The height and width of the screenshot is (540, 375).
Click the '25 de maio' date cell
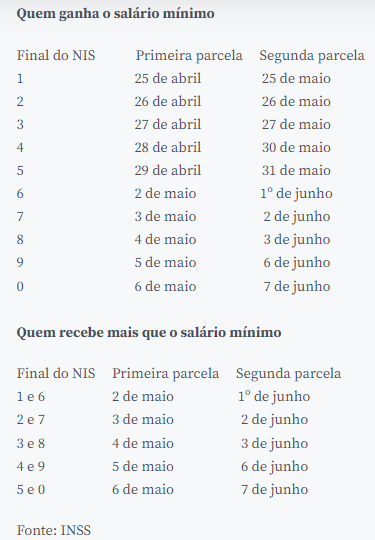click(296, 79)
